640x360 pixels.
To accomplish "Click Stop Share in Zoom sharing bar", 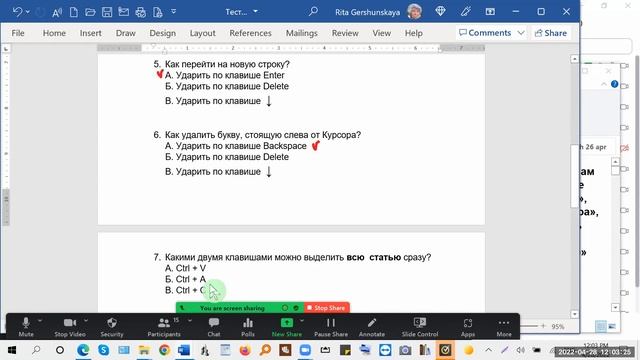I will click(327, 308).
